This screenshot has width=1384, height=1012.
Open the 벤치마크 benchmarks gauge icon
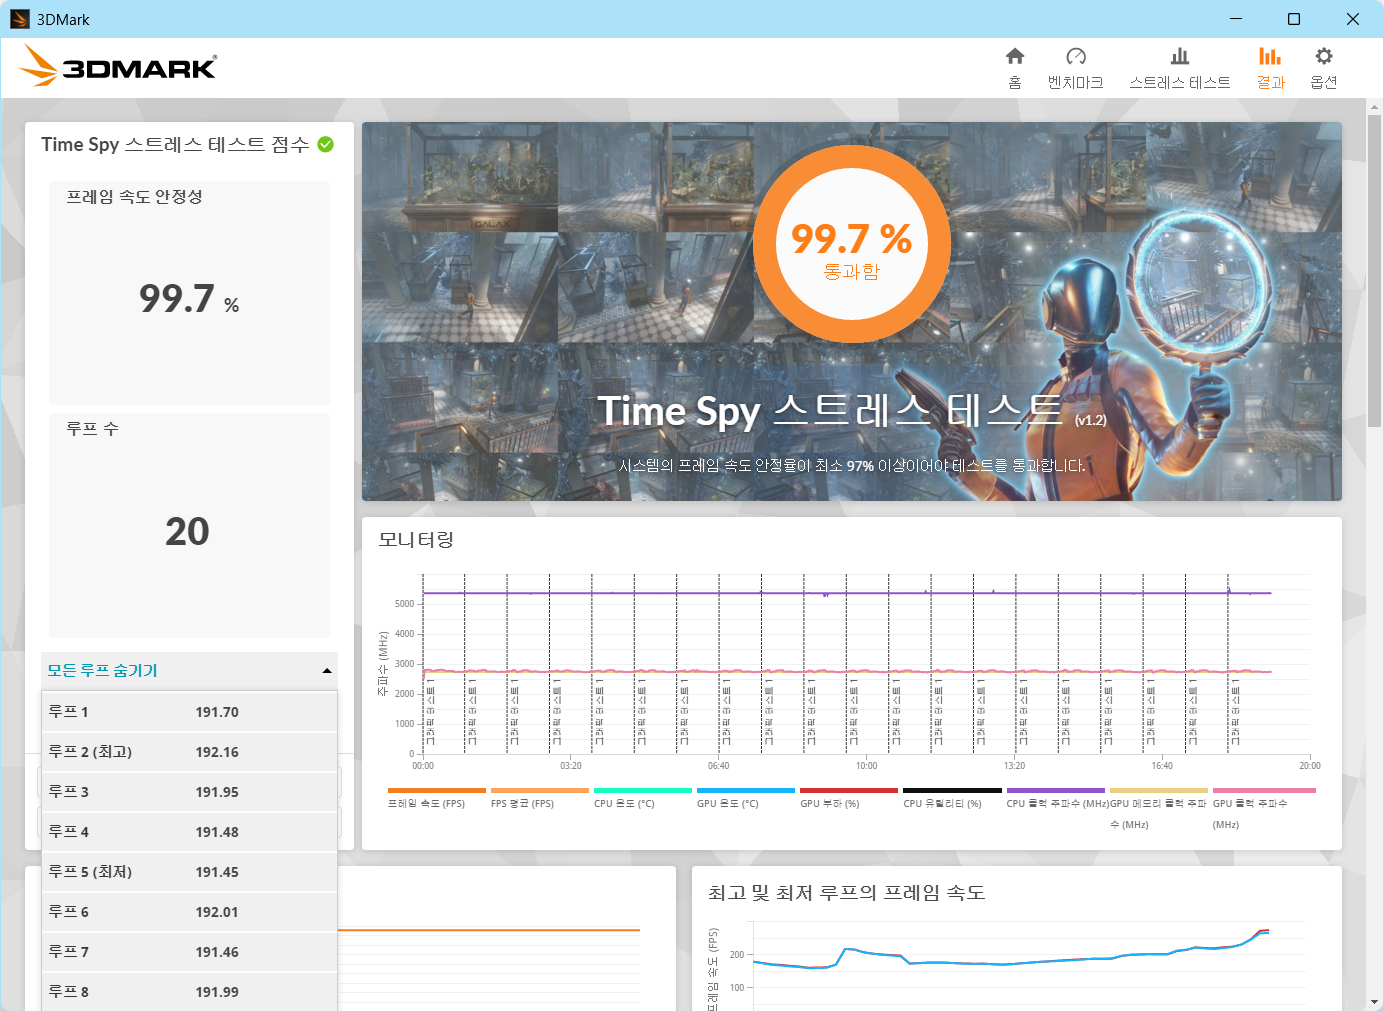(1076, 56)
